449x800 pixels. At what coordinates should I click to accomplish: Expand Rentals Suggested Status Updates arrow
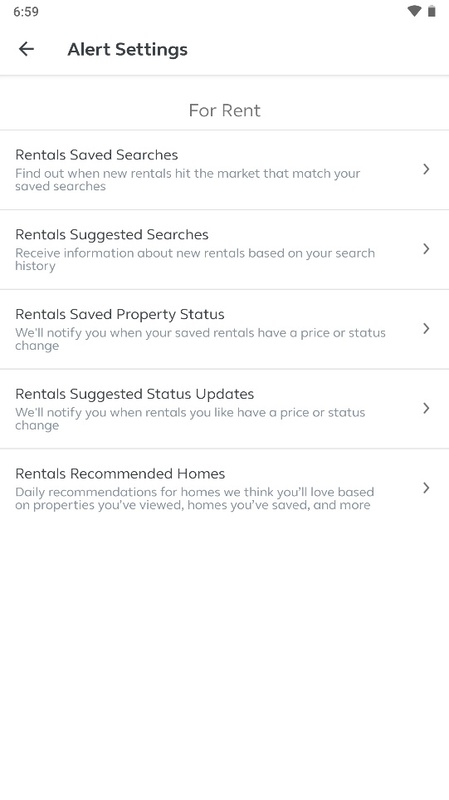pyautogui.click(x=427, y=408)
